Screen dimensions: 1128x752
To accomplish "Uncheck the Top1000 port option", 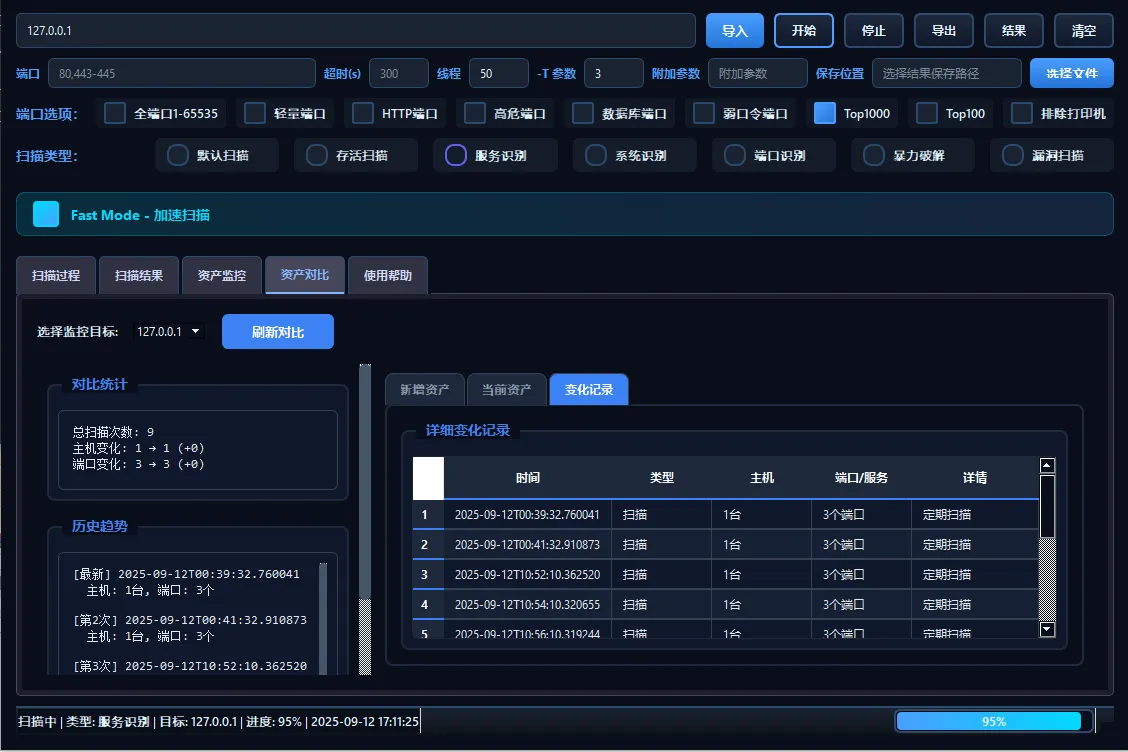I will (x=826, y=113).
